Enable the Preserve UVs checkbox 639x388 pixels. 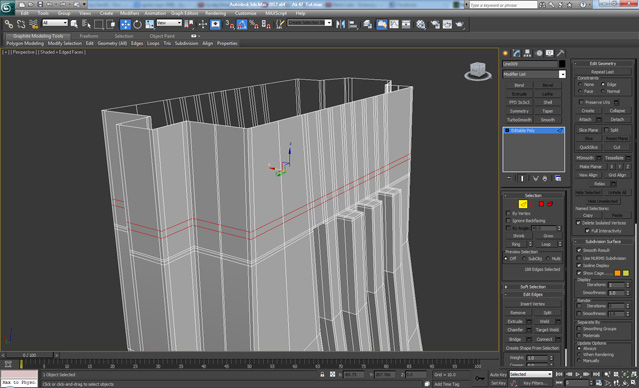tap(582, 102)
